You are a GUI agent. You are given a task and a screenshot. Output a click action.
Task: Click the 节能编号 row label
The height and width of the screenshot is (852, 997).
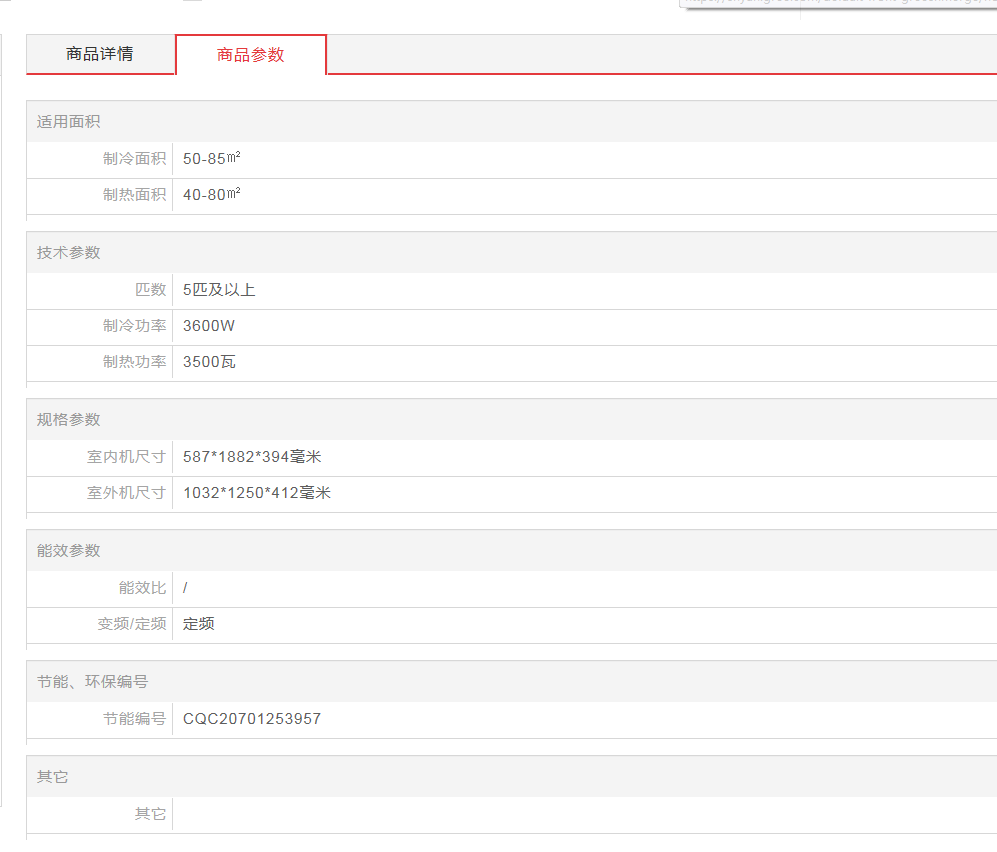[x=134, y=719]
